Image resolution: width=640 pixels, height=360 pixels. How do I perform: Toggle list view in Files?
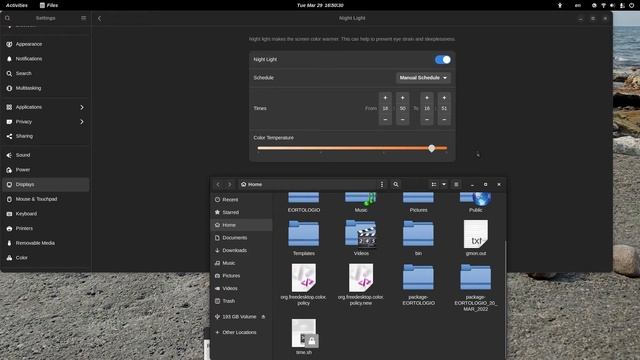click(434, 184)
